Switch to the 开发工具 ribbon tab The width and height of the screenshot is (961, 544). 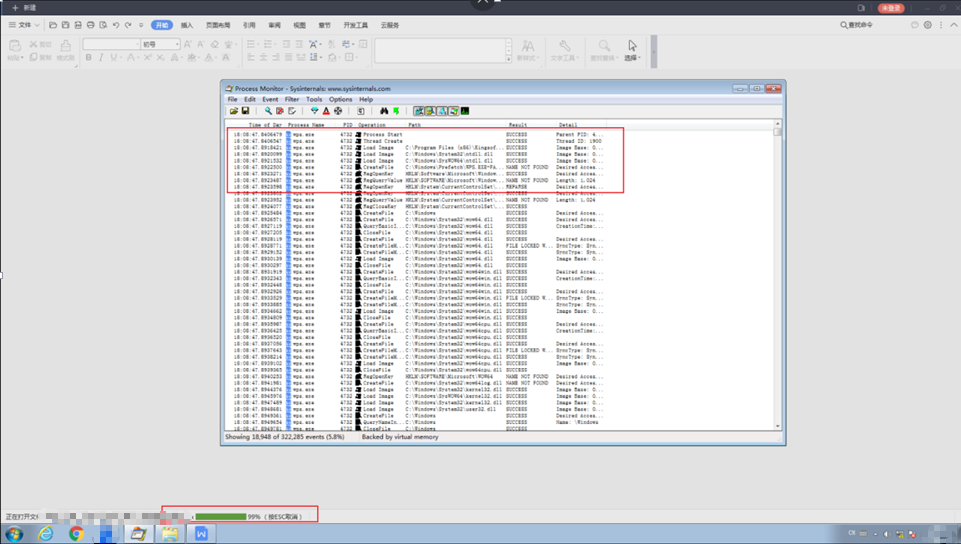(x=355, y=25)
